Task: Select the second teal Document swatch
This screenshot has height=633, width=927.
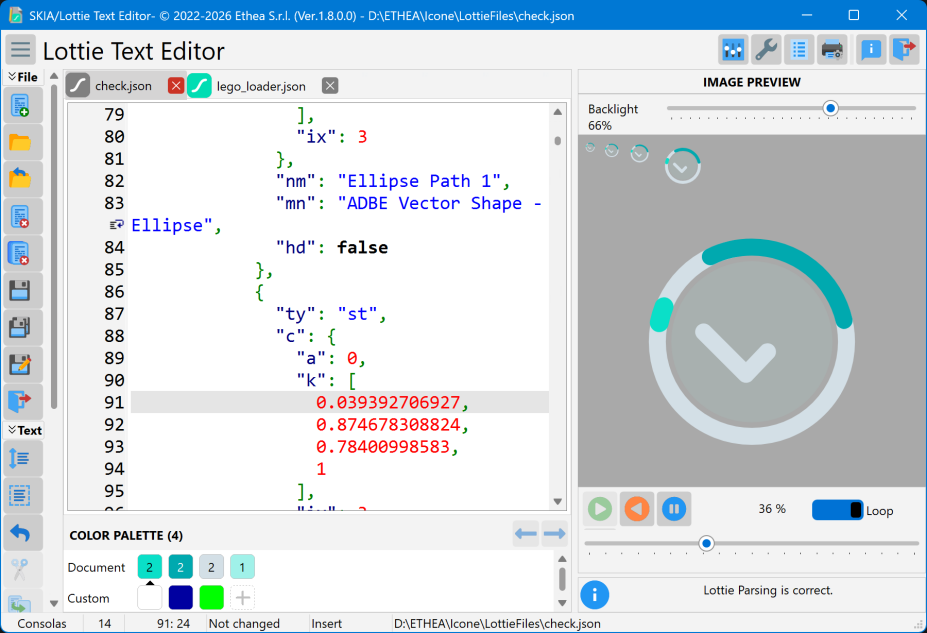Action: [180, 567]
